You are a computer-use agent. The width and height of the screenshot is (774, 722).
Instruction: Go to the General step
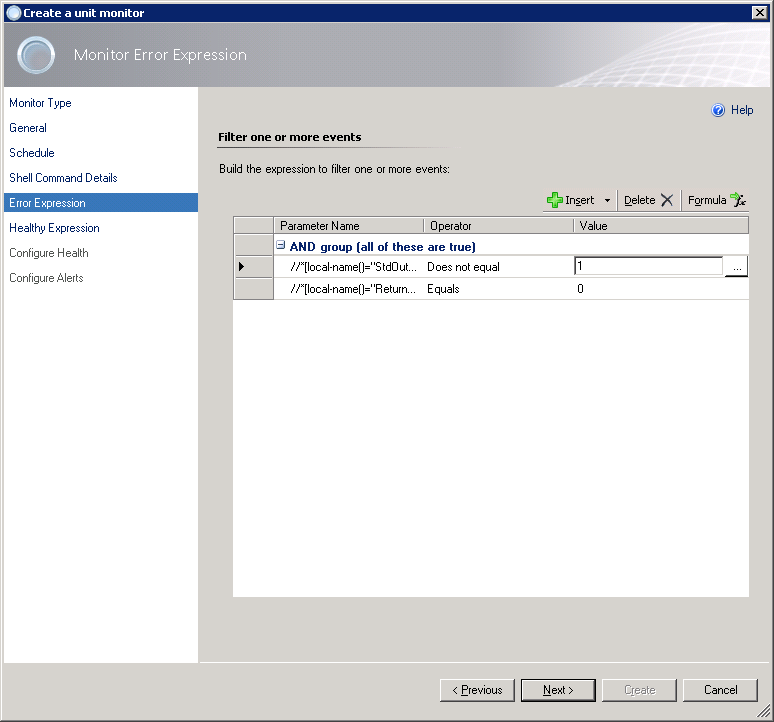(28, 128)
